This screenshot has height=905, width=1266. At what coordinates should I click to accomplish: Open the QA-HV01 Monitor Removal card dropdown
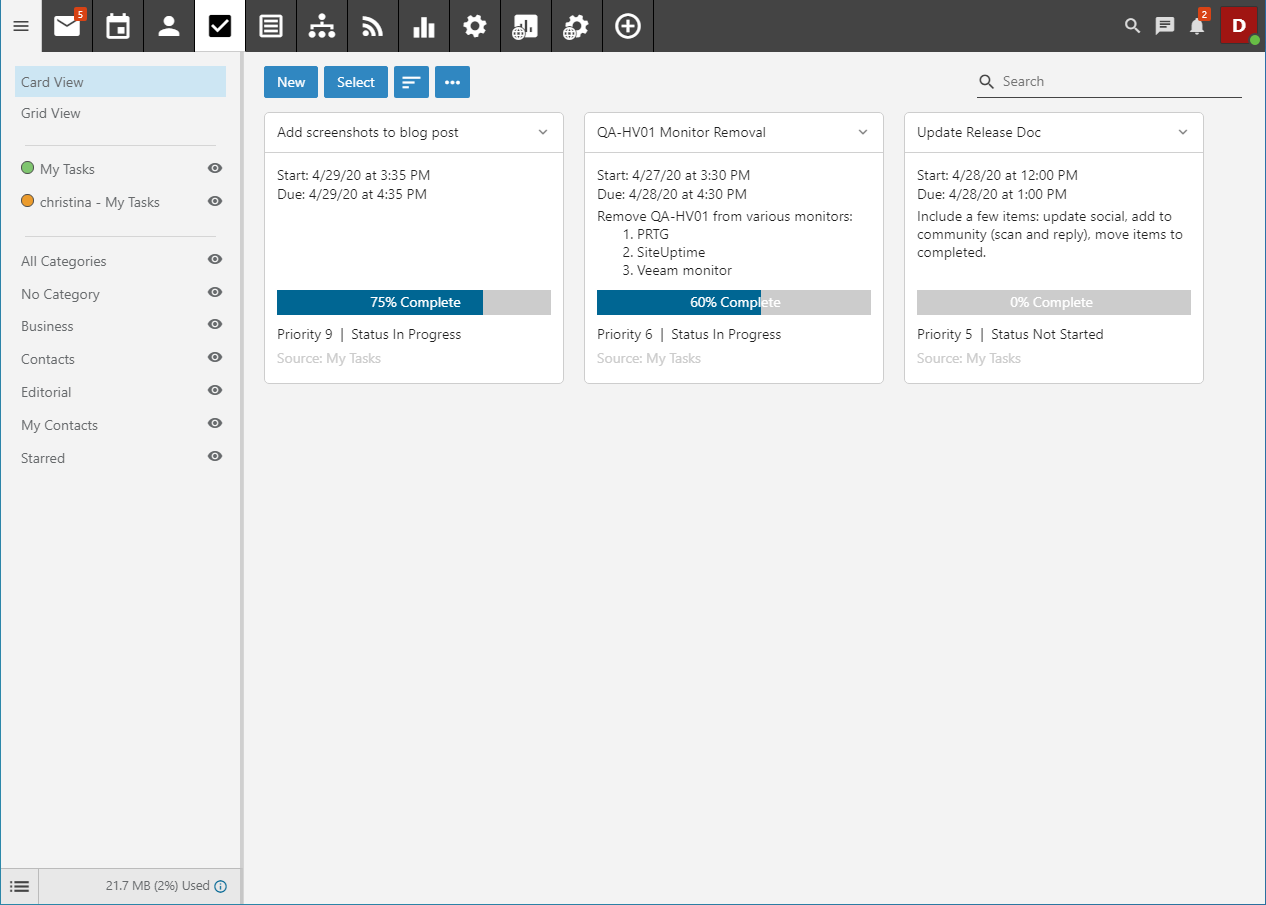click(x=862, y=132)
